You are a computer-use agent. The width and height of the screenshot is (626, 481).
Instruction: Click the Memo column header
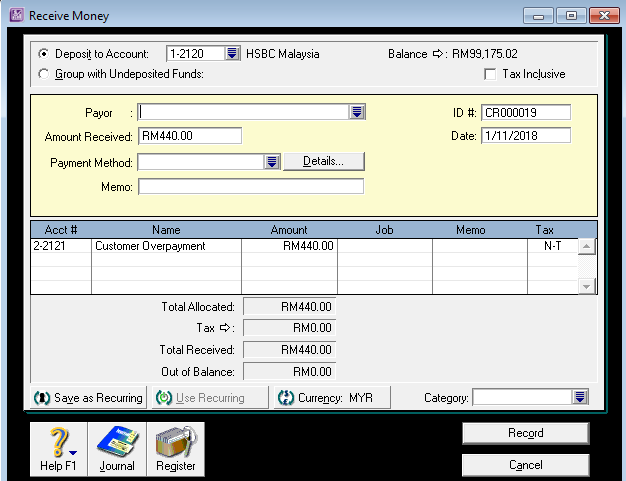(471, 230)
